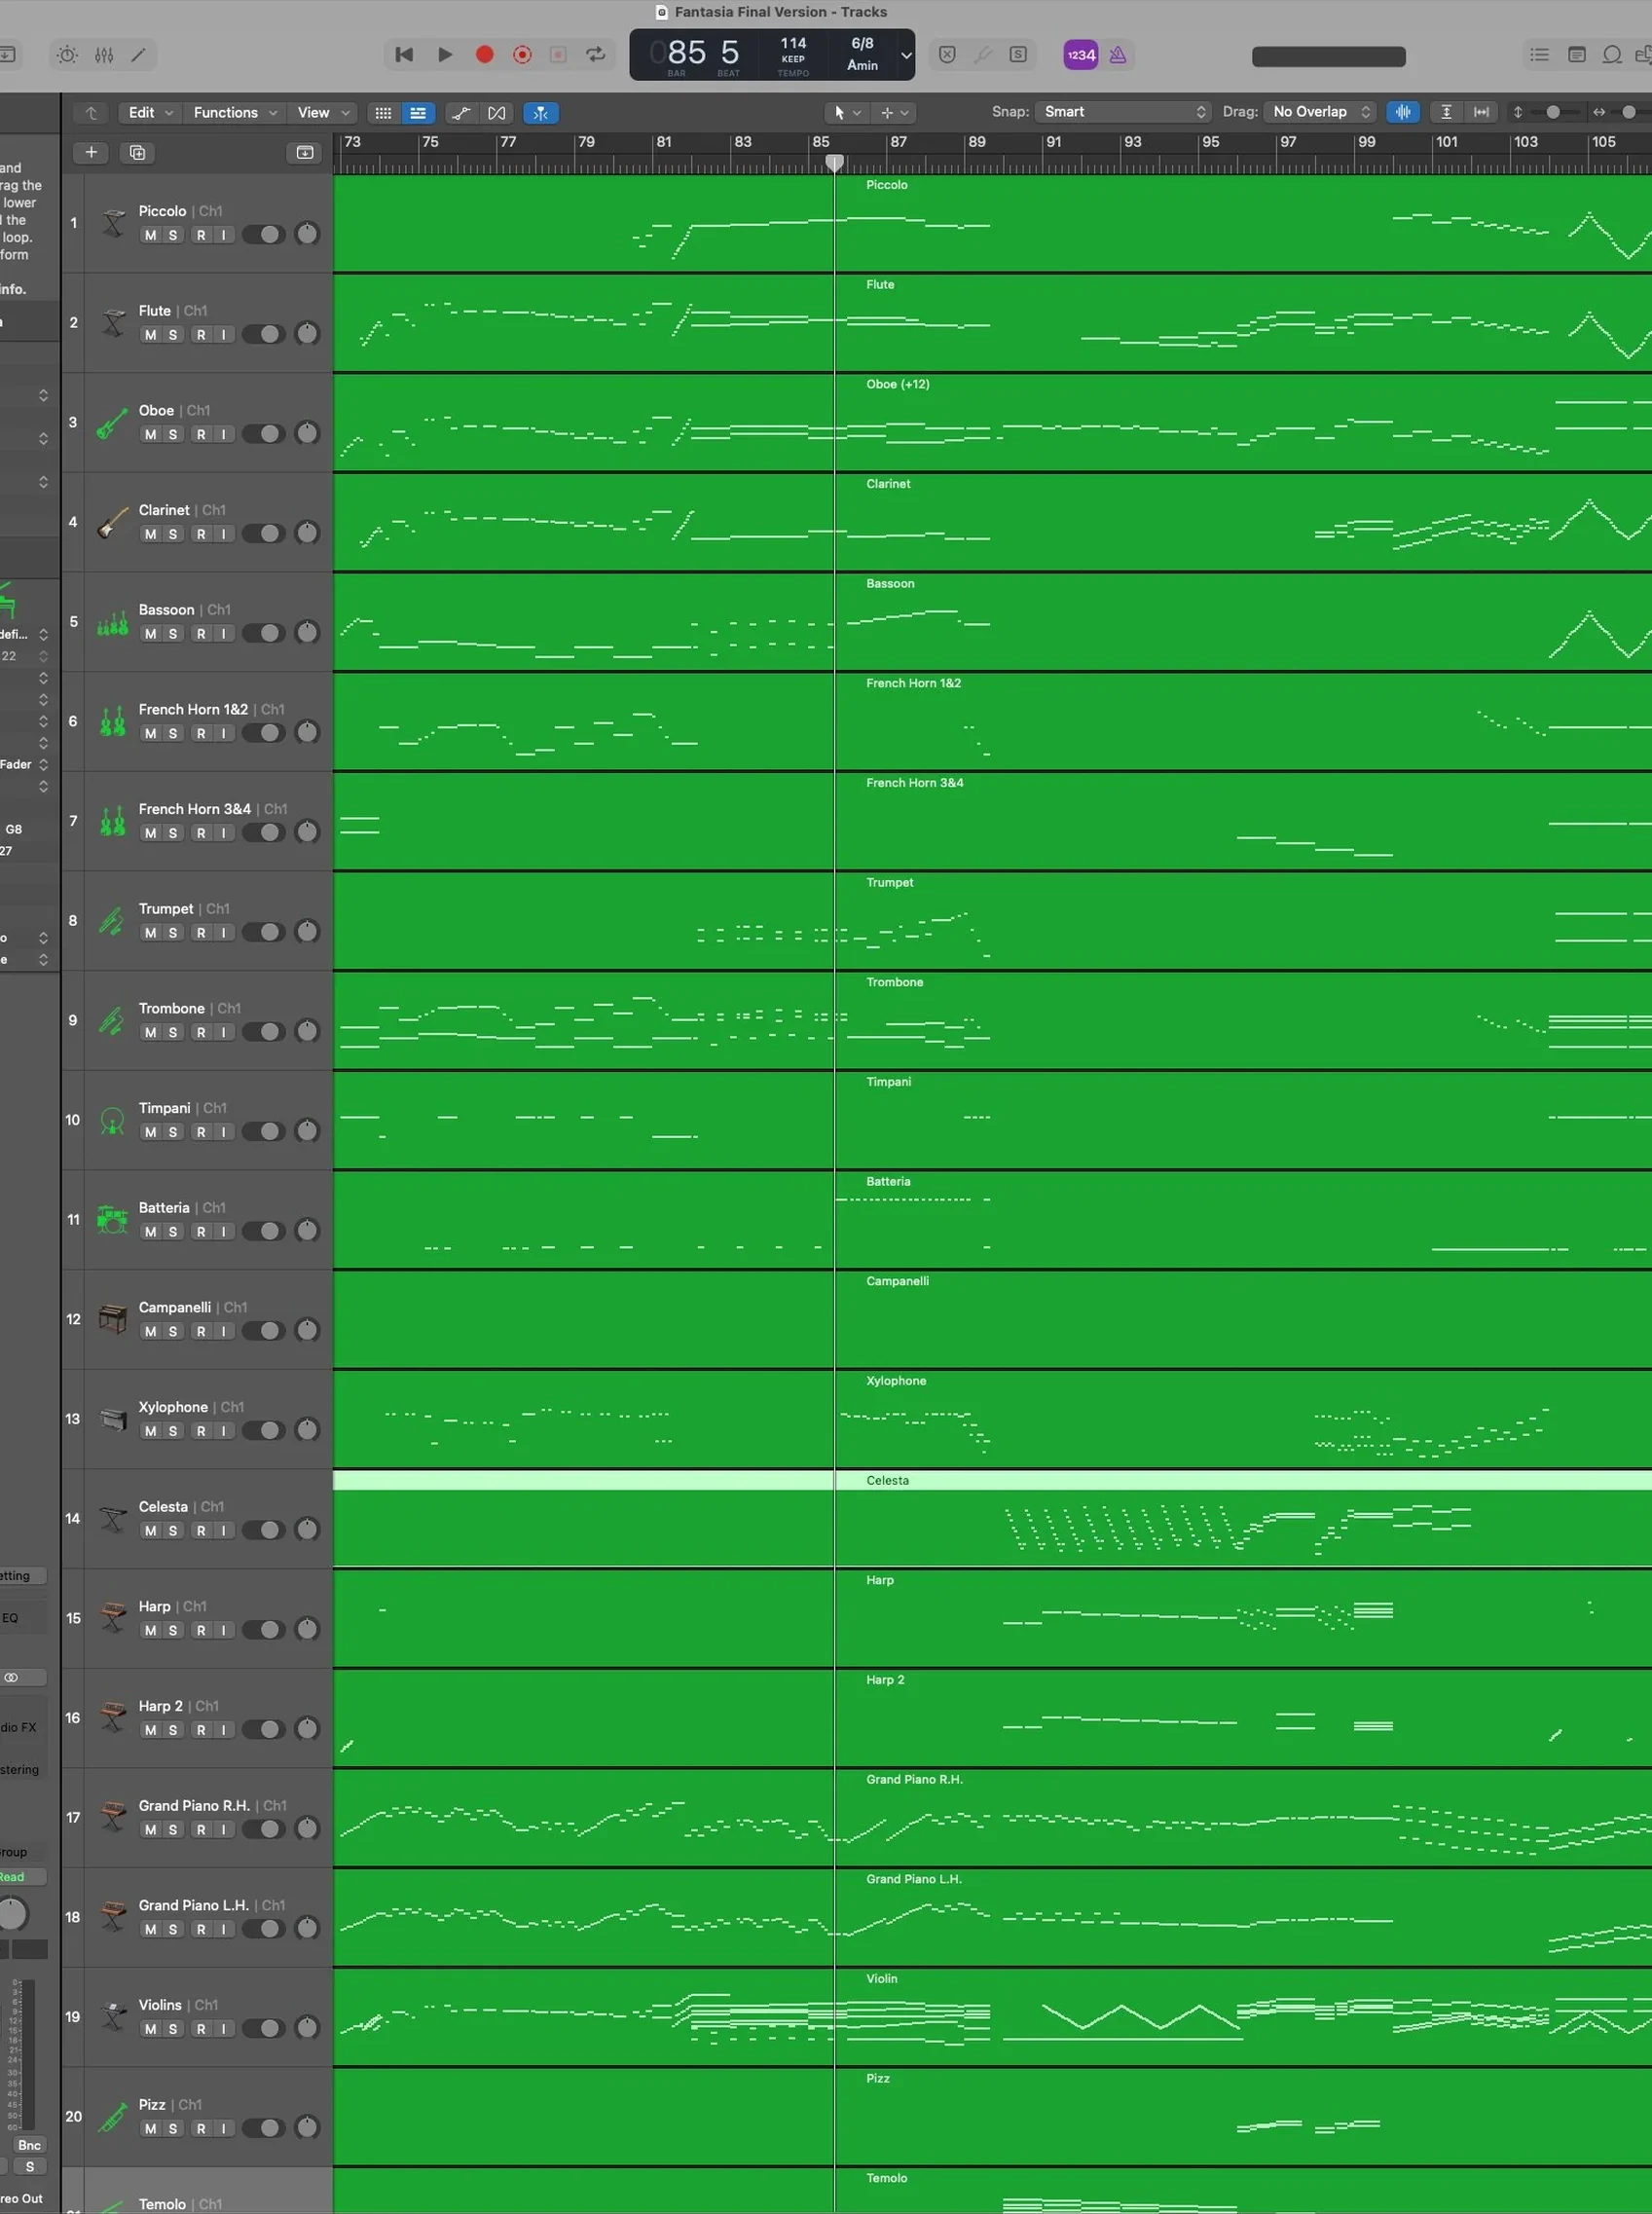Go to the beginning of the project
The height and width of the screenshot is (2214, 1652).
(x=404, y=55)
